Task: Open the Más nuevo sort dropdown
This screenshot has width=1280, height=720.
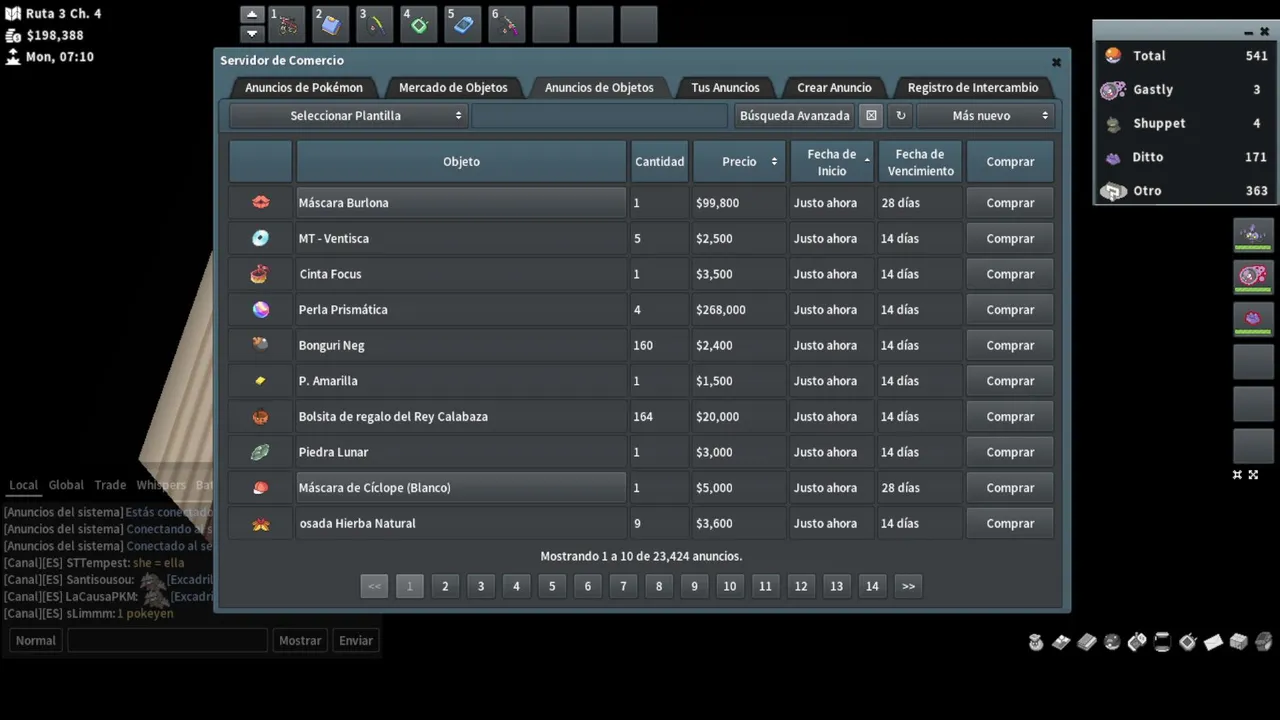Action: tap(985, 116)
